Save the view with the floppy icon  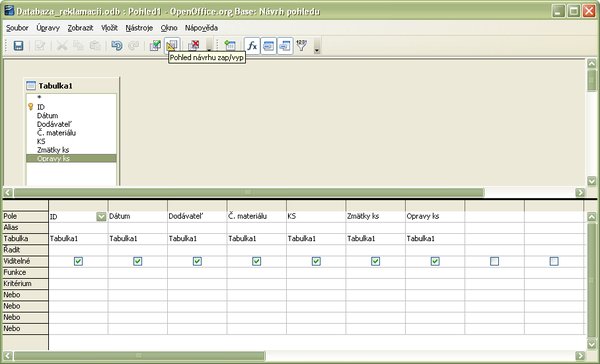coord(18,46)
